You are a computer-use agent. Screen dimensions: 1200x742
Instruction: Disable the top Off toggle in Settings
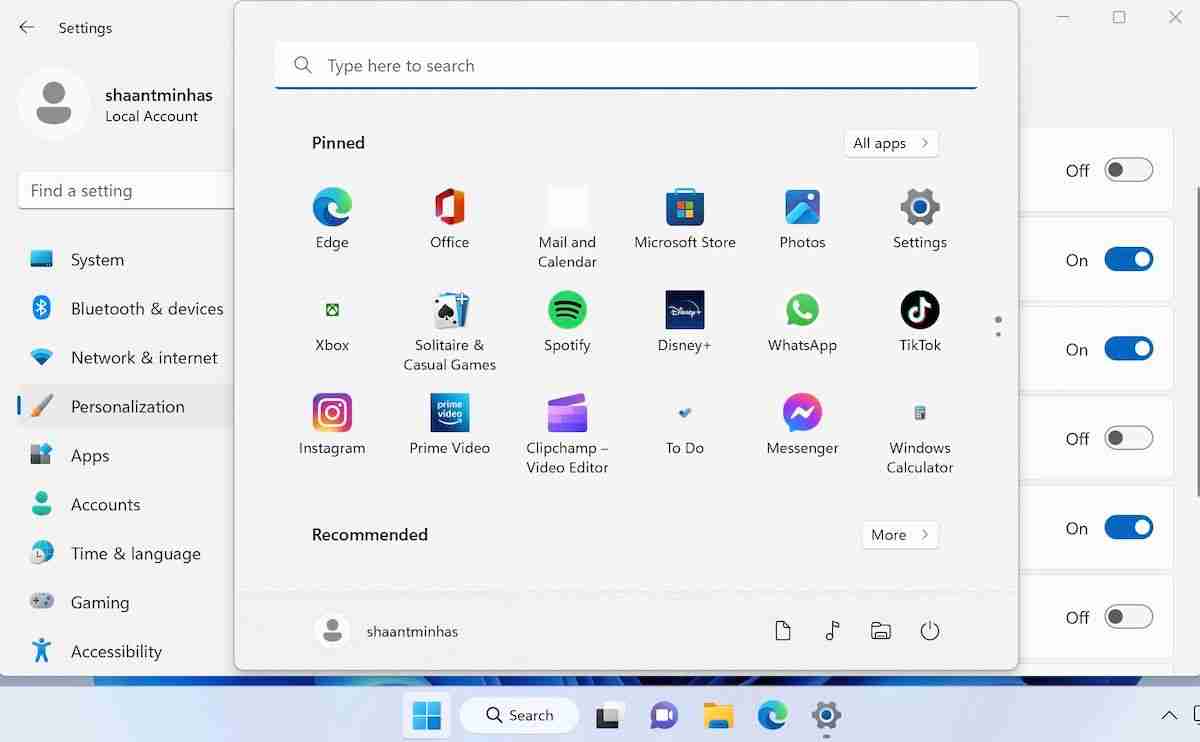tap(1128, 170)
